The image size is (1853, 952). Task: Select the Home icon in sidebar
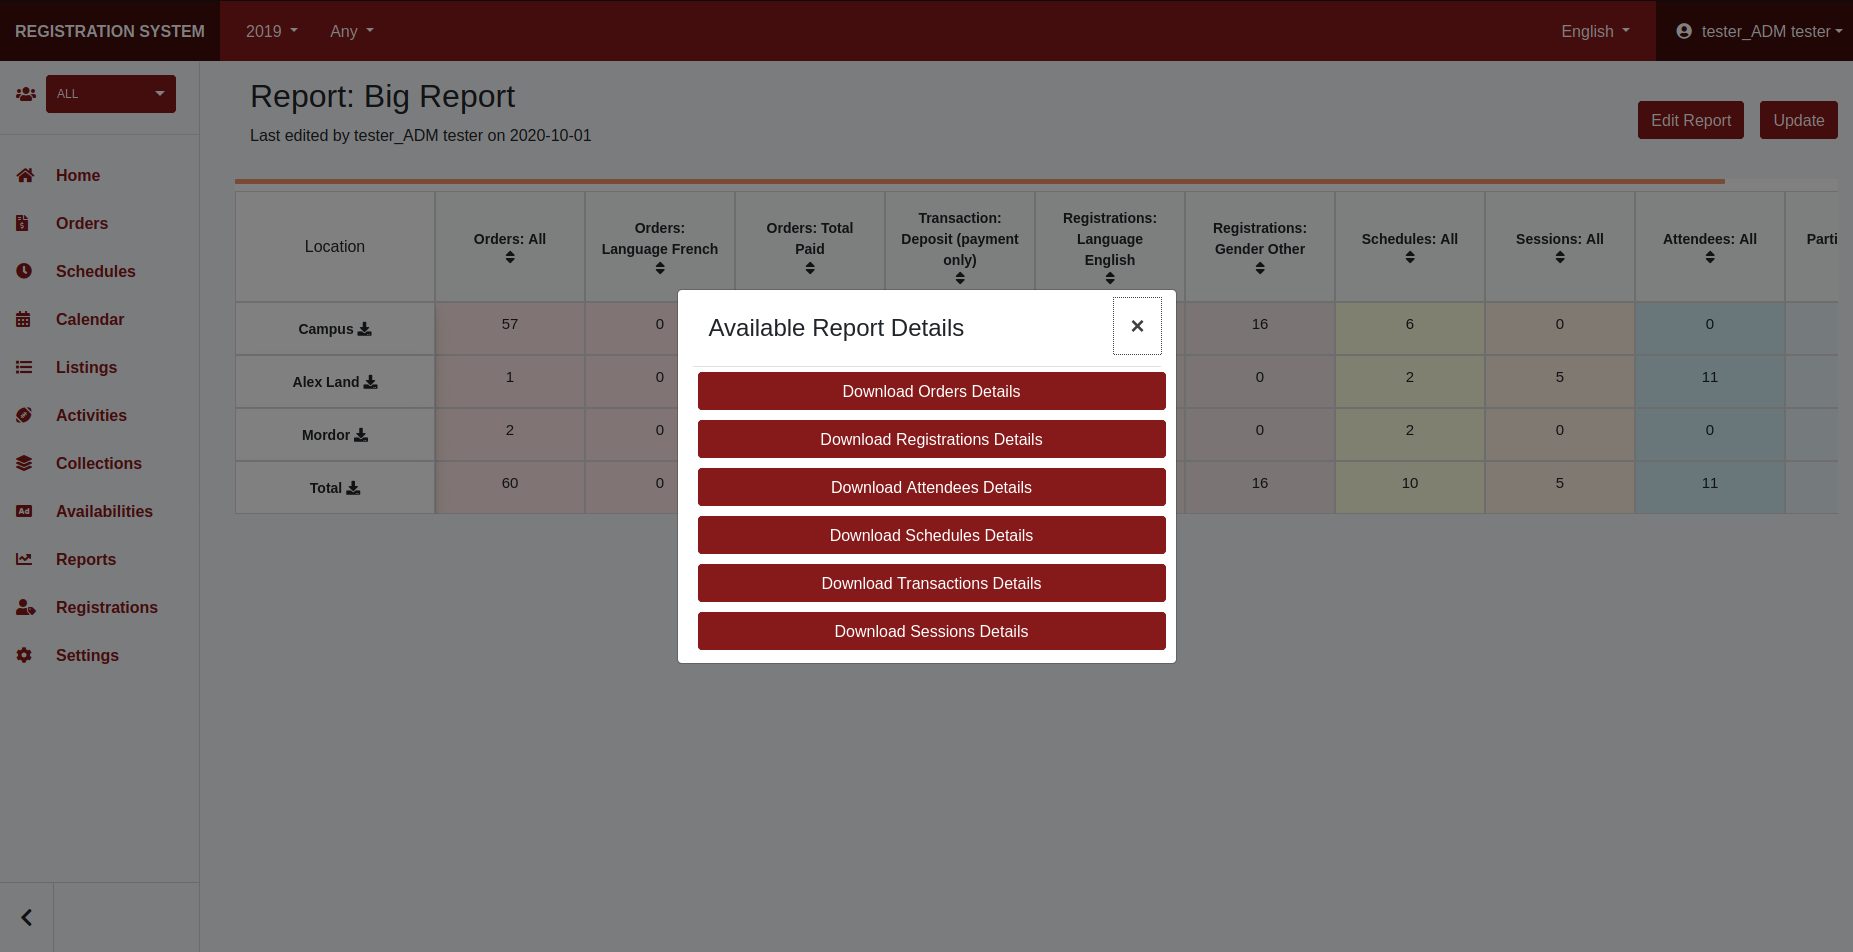click(25, 175)
